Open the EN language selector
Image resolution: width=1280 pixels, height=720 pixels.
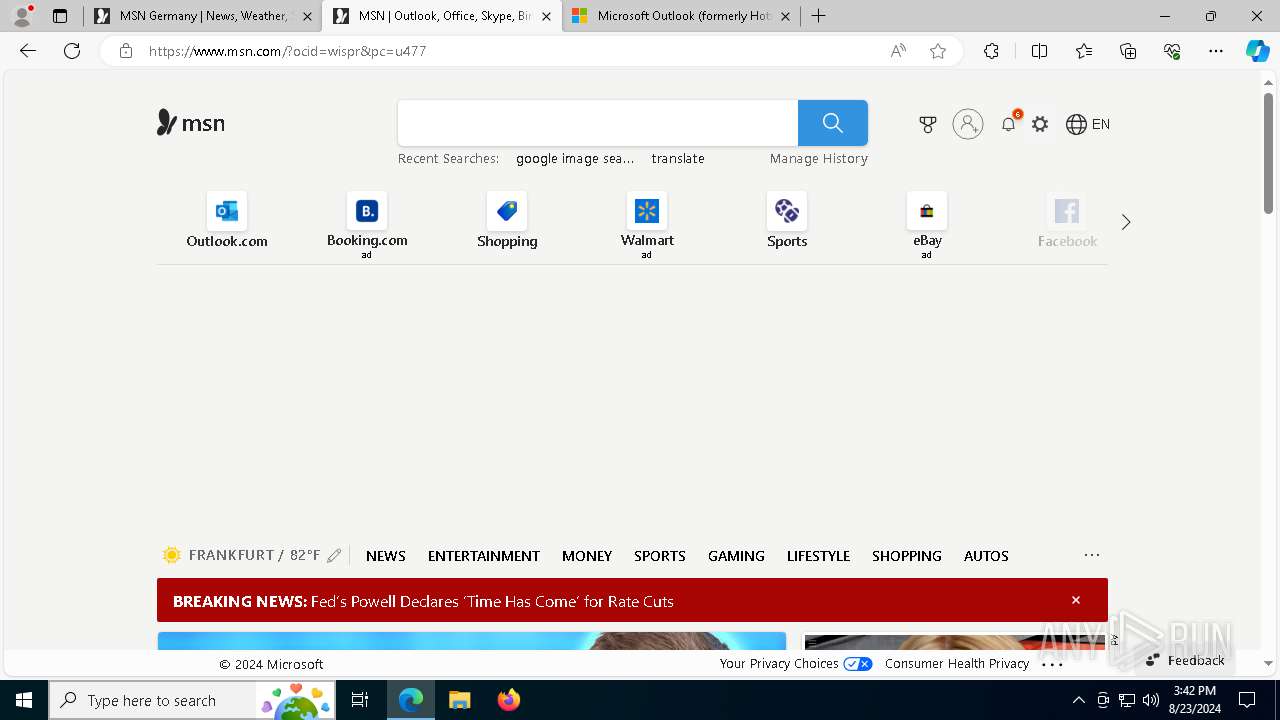click(x=1088, y=124)
